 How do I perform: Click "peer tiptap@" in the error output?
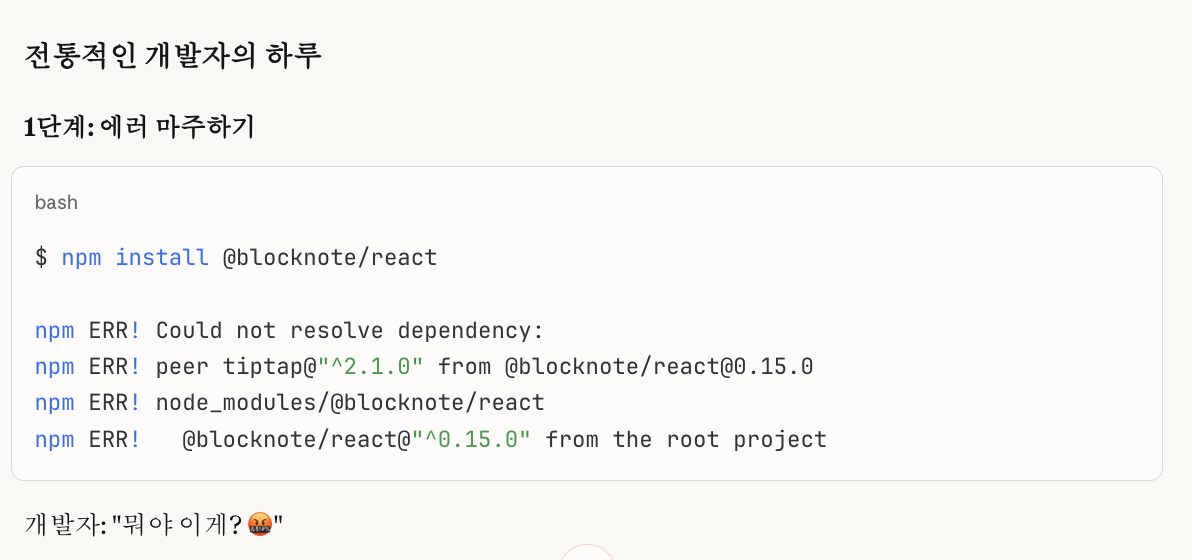pos(235,367)
